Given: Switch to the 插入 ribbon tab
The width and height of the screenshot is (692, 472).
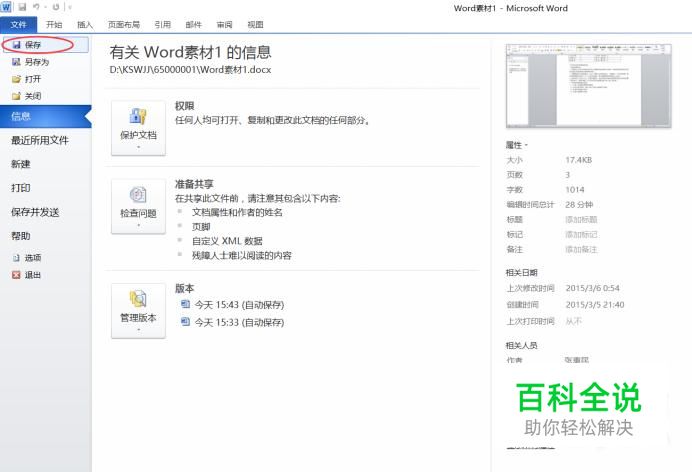Looking at the screenshot, I should point(85,25).
